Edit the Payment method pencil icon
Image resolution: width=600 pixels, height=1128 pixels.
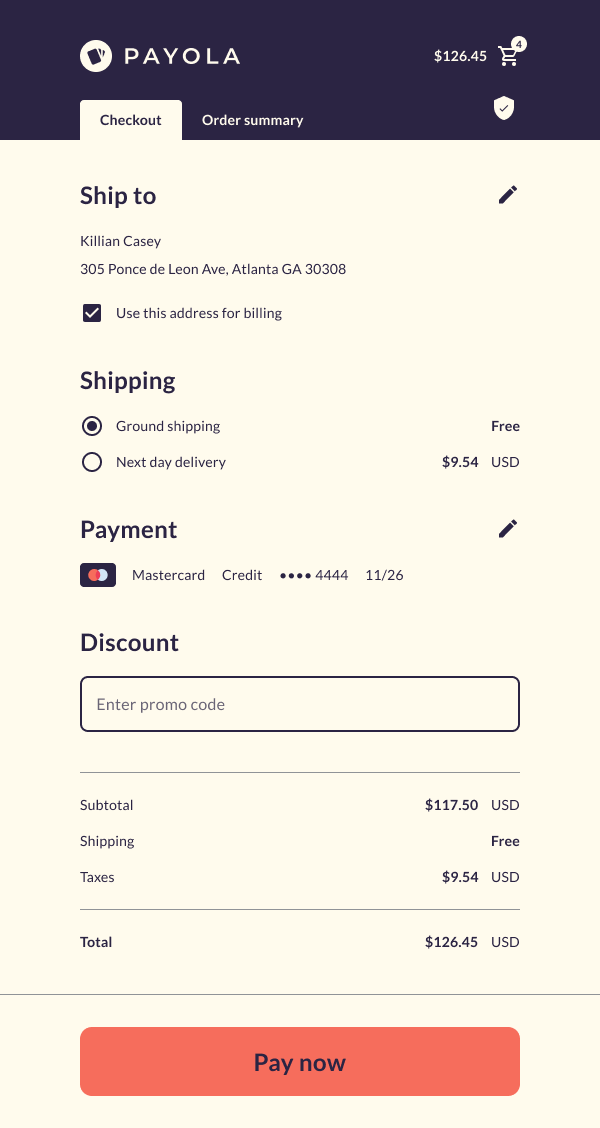point(508,529)
